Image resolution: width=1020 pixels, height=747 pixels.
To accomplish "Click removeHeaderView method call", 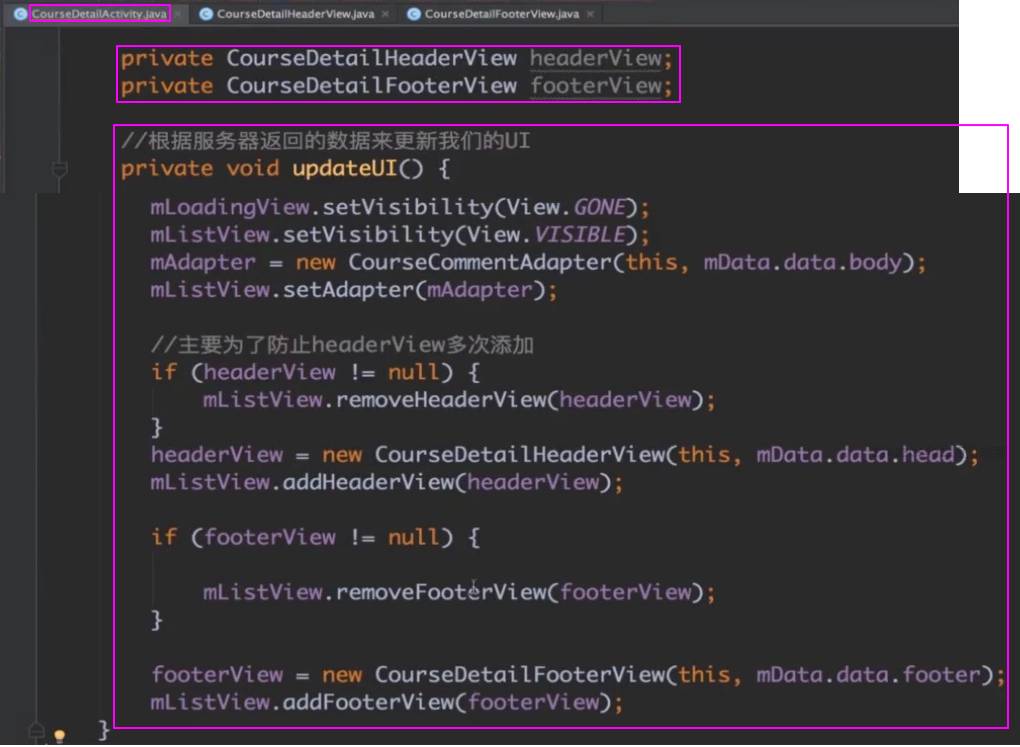I will [446, 400].
